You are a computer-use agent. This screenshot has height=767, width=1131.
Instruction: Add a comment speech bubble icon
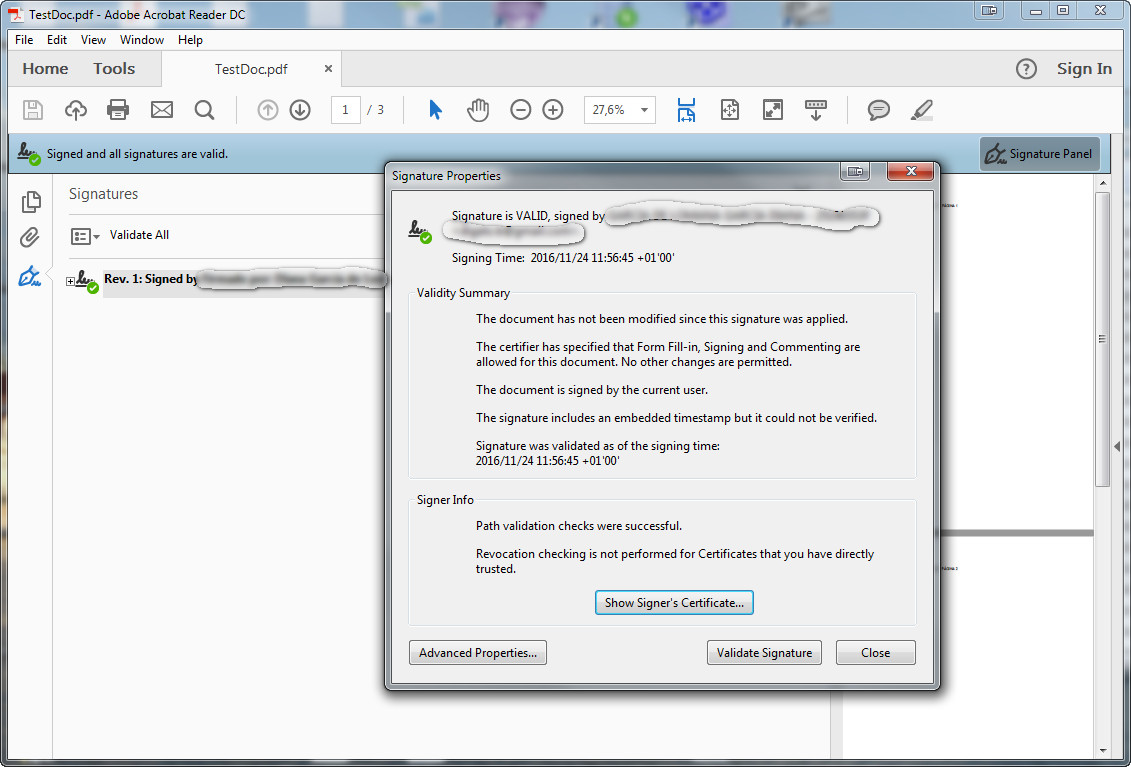(878, 110)
